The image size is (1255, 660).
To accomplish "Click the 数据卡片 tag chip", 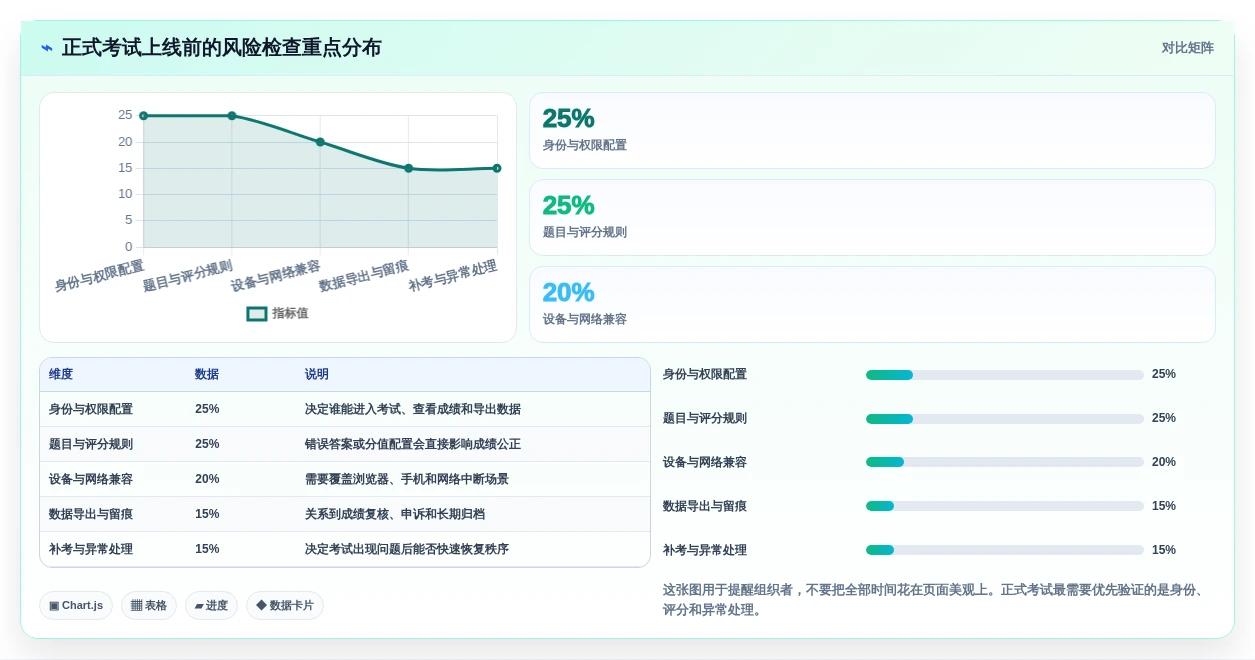I will click(285, 605).
